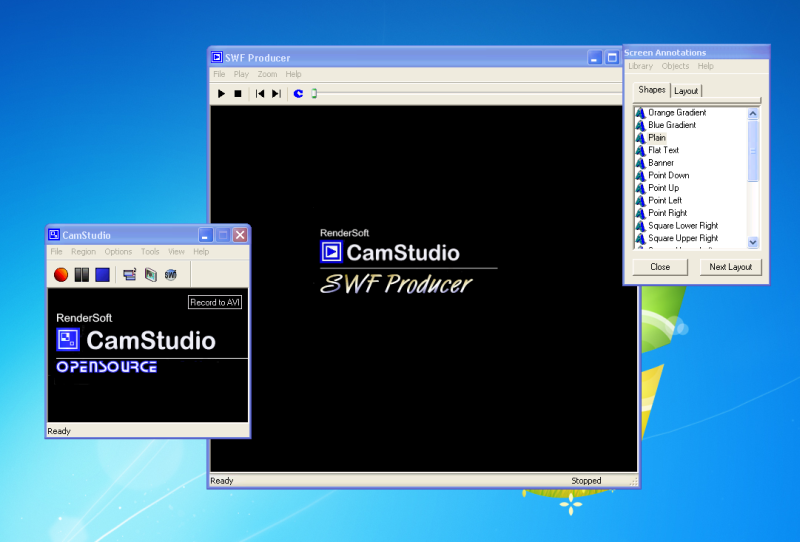
Task: Click the shapes list scroll up arrow
Action: pyautogui.click(x=753, y=114)
